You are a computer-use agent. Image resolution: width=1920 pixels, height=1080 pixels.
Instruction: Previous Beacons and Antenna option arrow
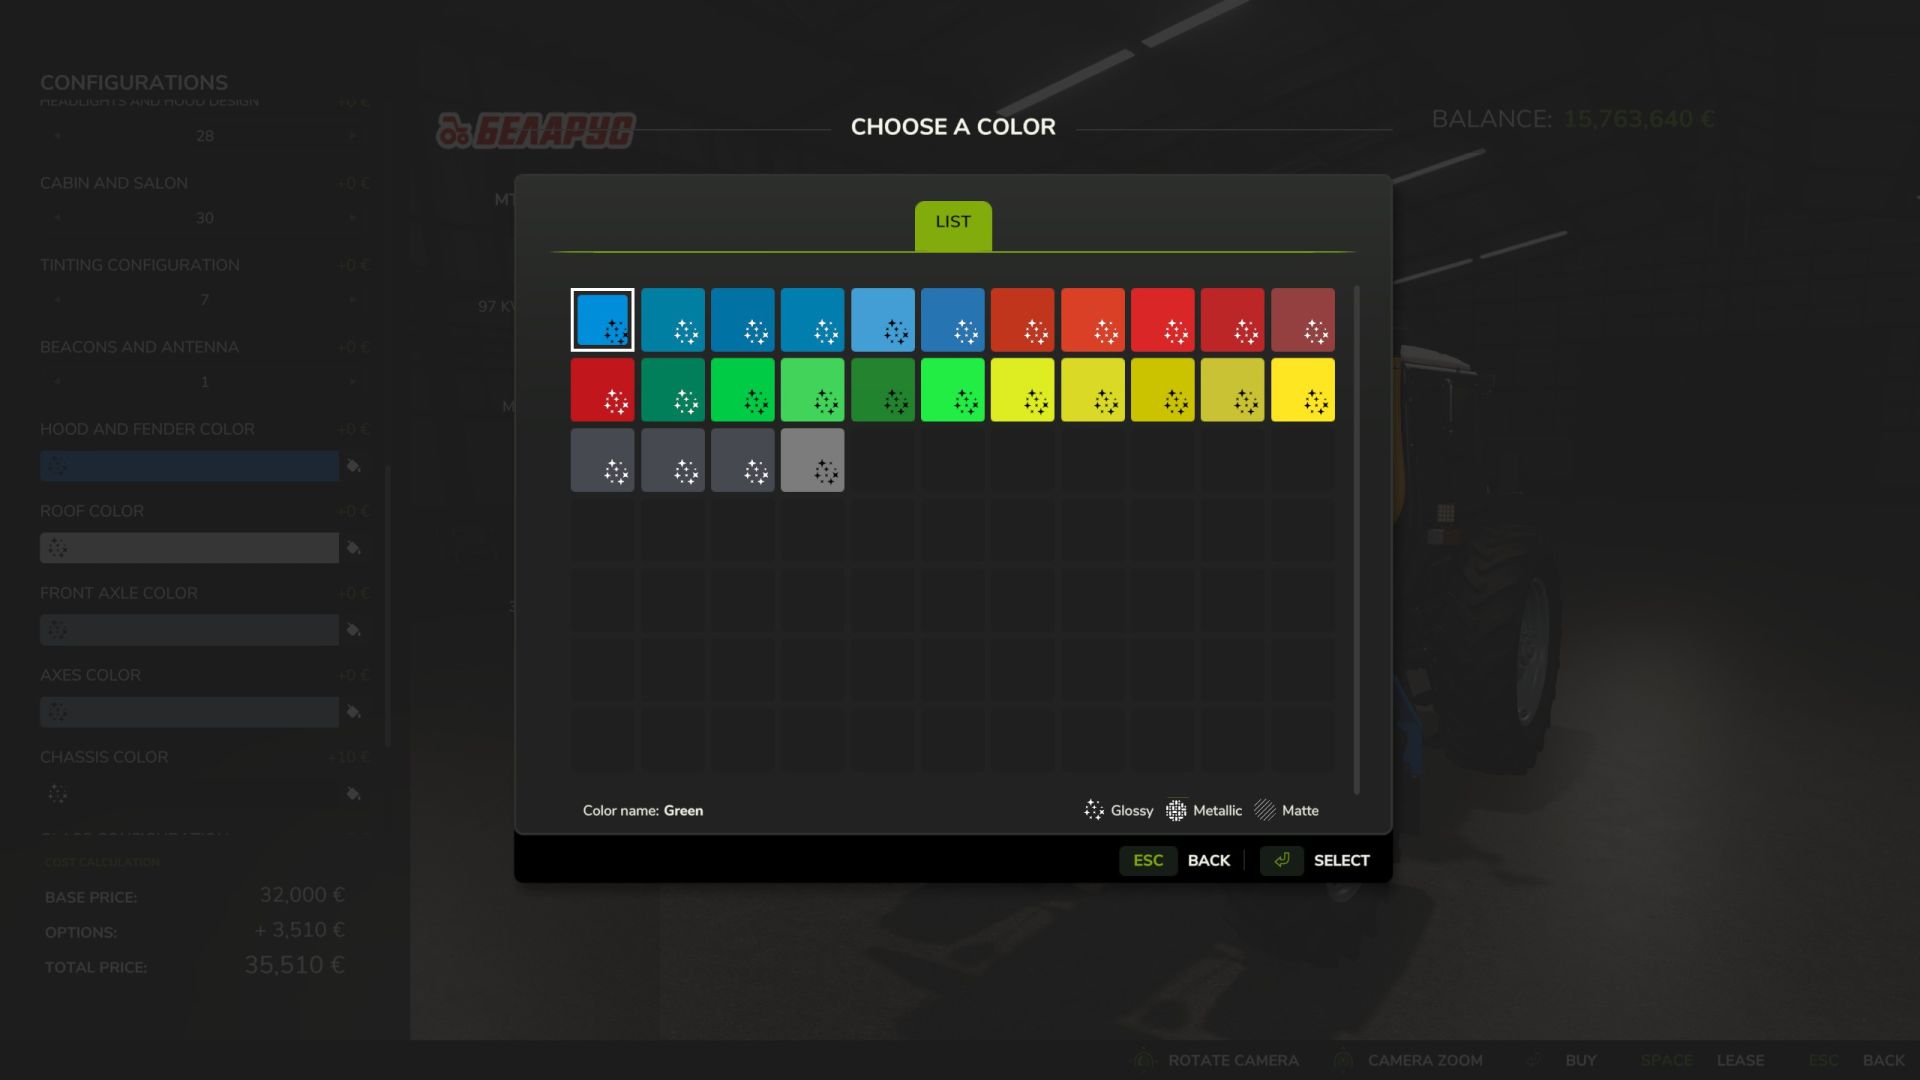[x=57, y=381]
